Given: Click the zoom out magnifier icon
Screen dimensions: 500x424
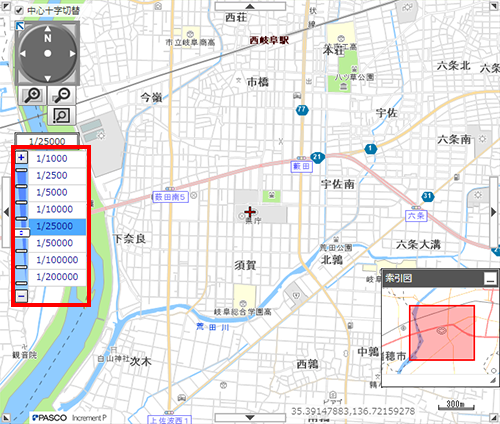Looking at the screenshot, I should [x=62, y=96].
